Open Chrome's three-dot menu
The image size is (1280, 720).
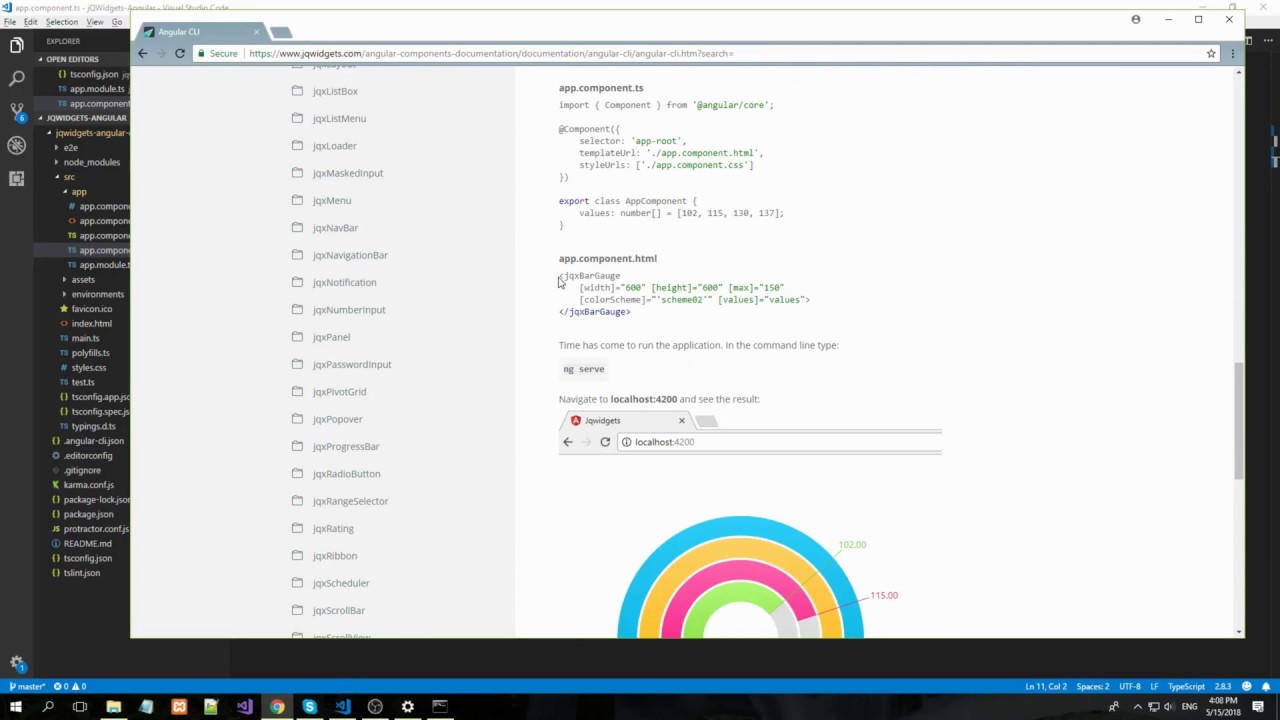(x=1232, y=53)
